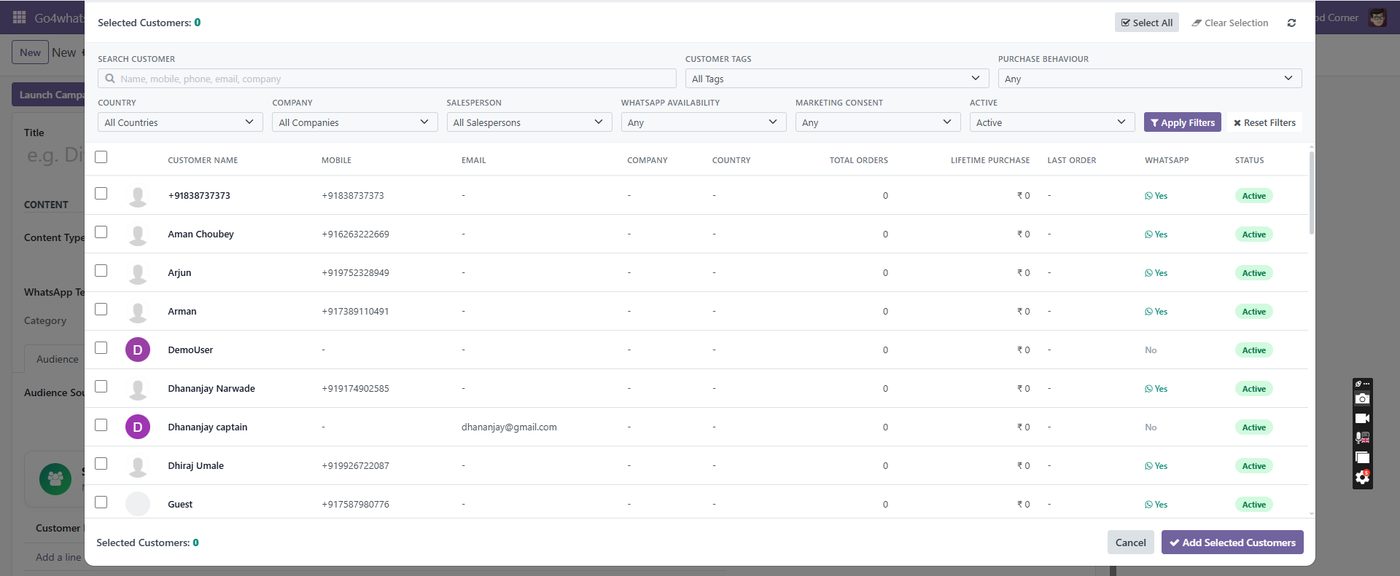Image resolution: width=1400 pixels, height=576 pixels.
Task: Click Arjun's avatar placeholder
Action: [x=138, y=273]
